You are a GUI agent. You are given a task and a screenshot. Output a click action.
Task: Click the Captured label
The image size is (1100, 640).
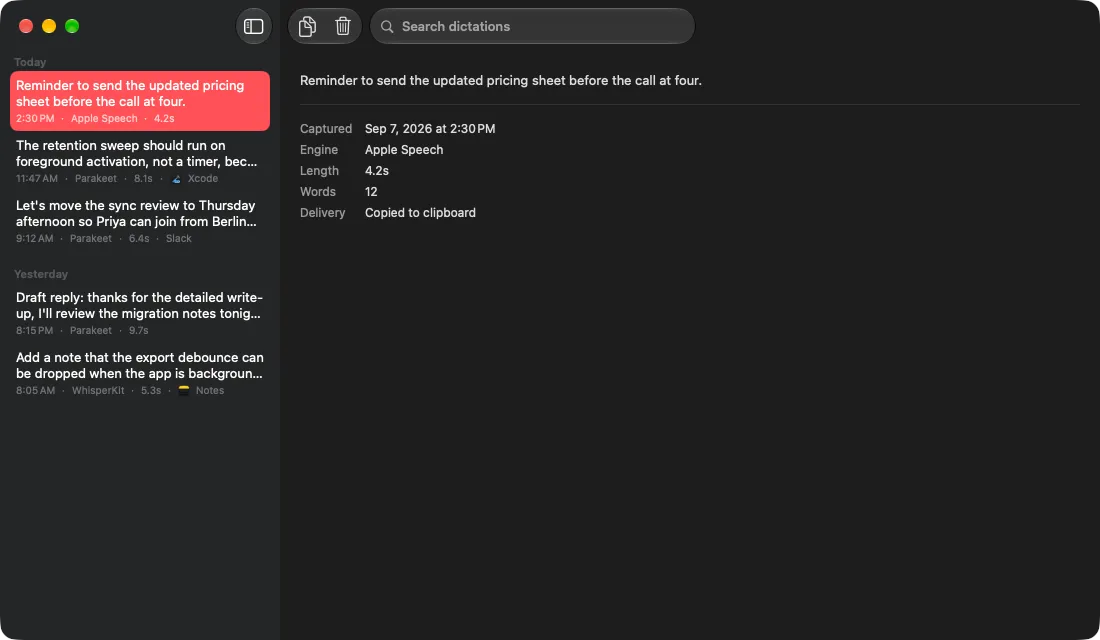(326, 129)
